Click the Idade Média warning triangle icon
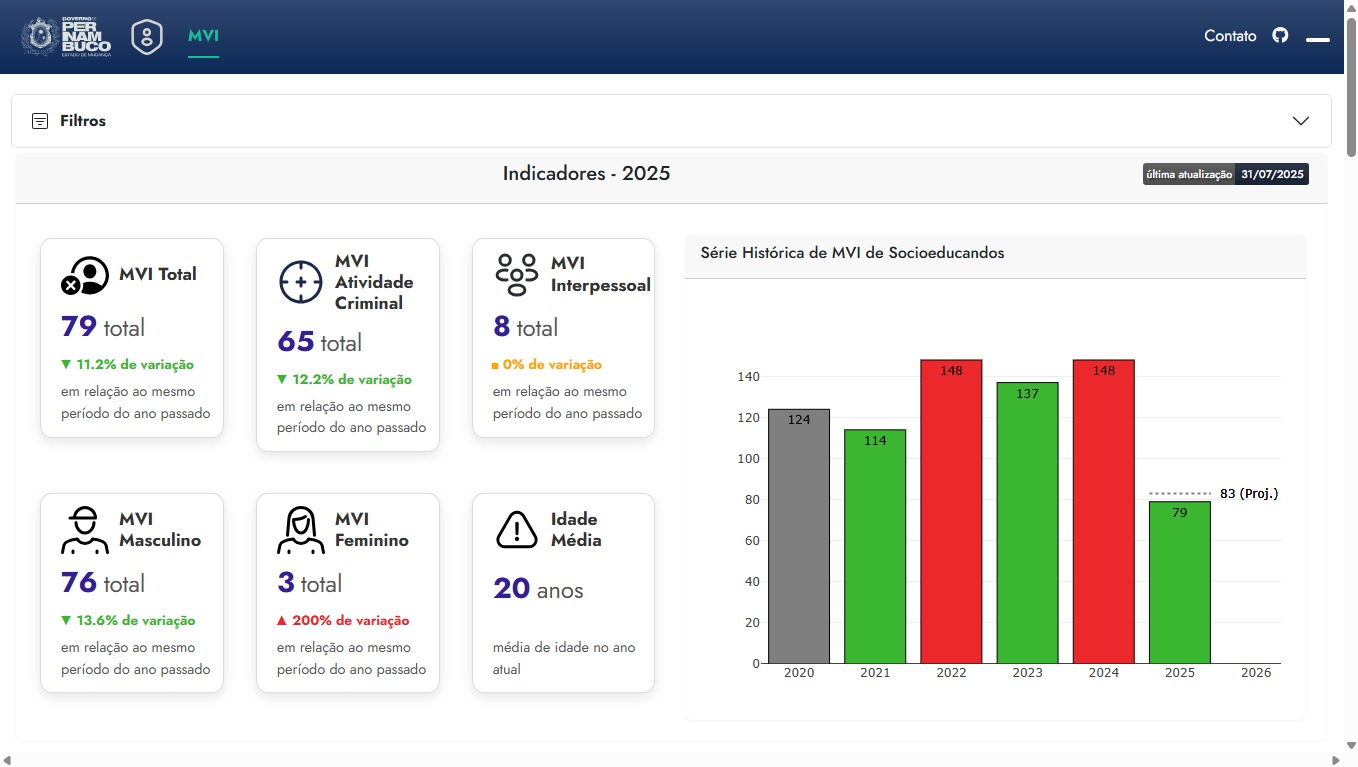1358x767 pixels. pyautogui.click(x=516, y=530)
